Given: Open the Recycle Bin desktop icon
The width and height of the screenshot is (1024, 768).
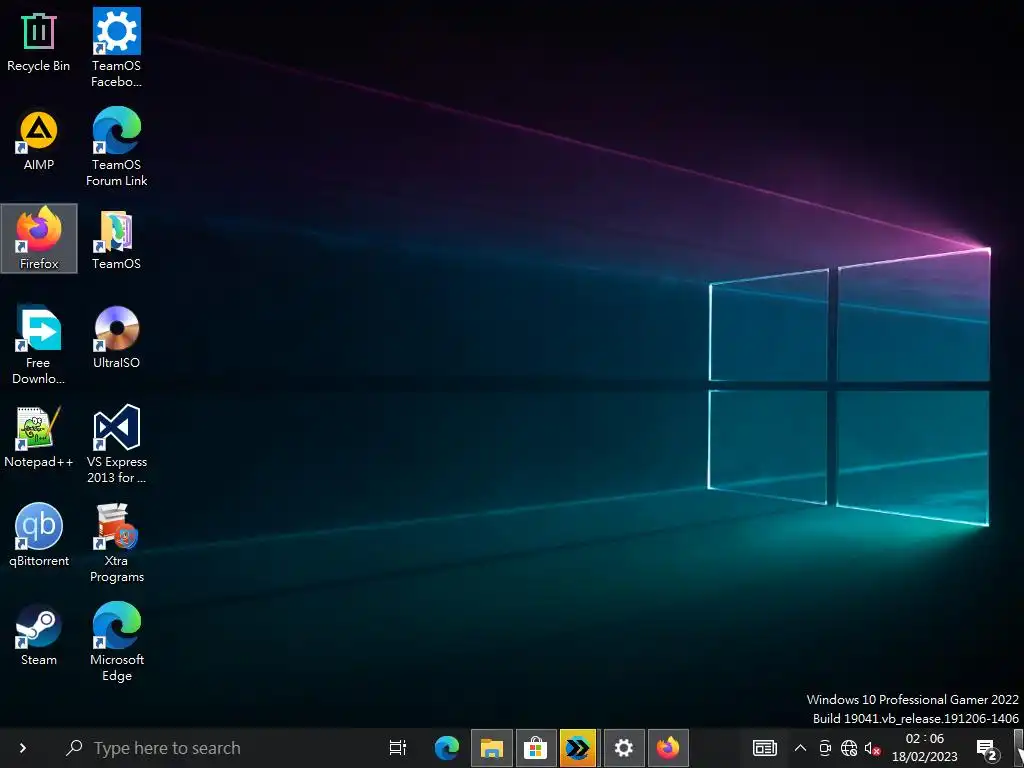Looking at the screenshot, I should tap(39, 42).
